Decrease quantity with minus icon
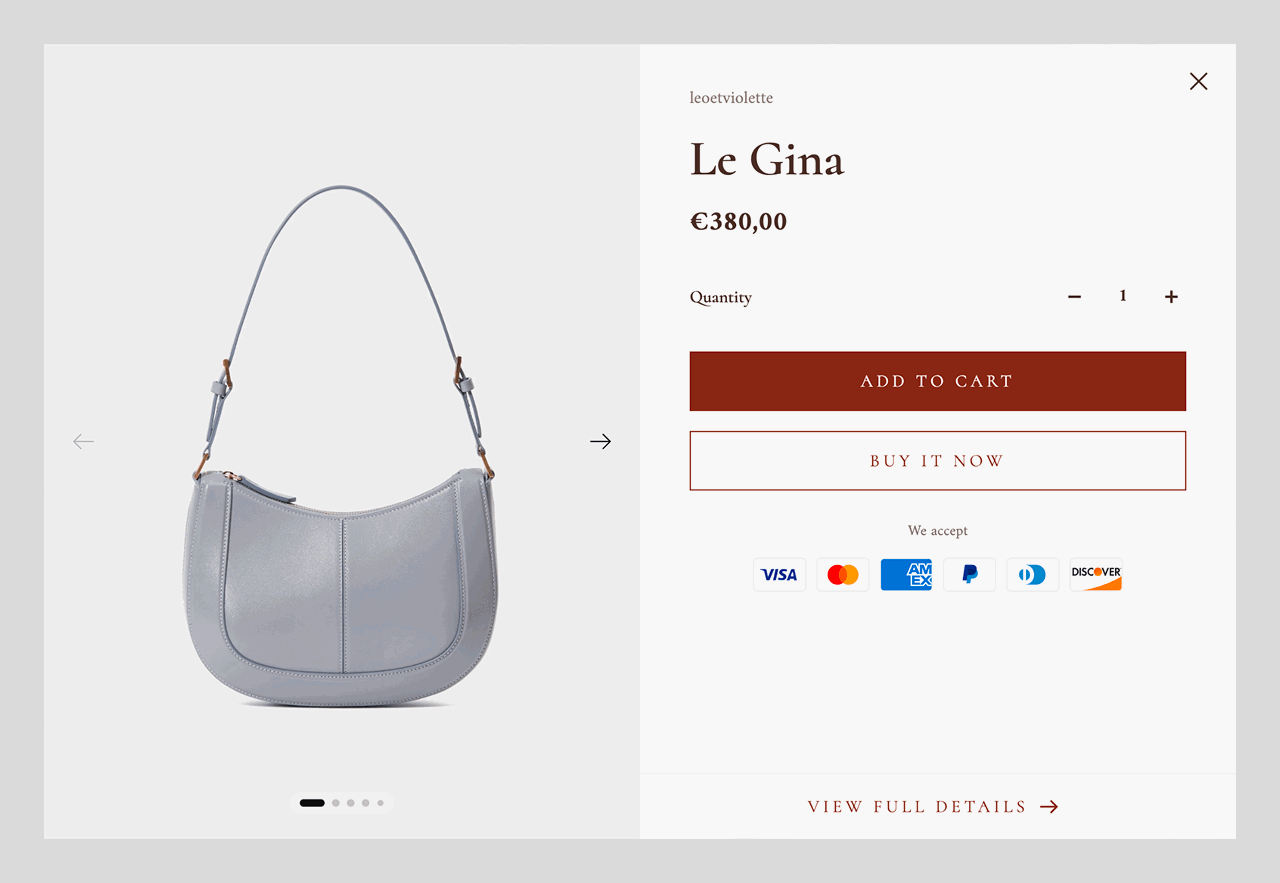This screenshot has width=1280, height=883. pos(1074,296)
